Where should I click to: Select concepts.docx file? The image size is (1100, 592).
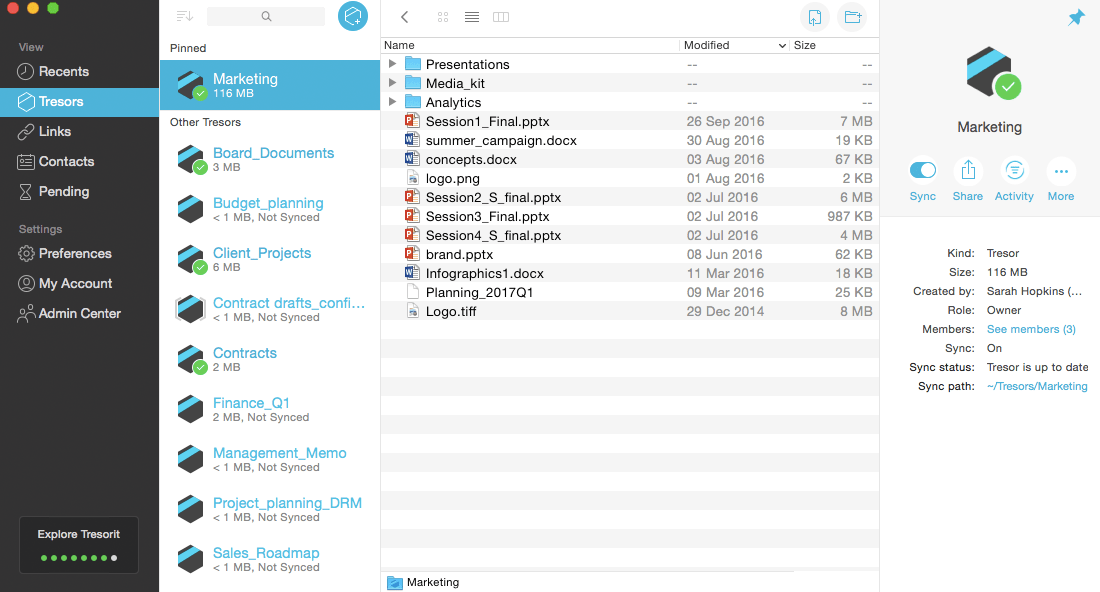[x=629, y=159]
